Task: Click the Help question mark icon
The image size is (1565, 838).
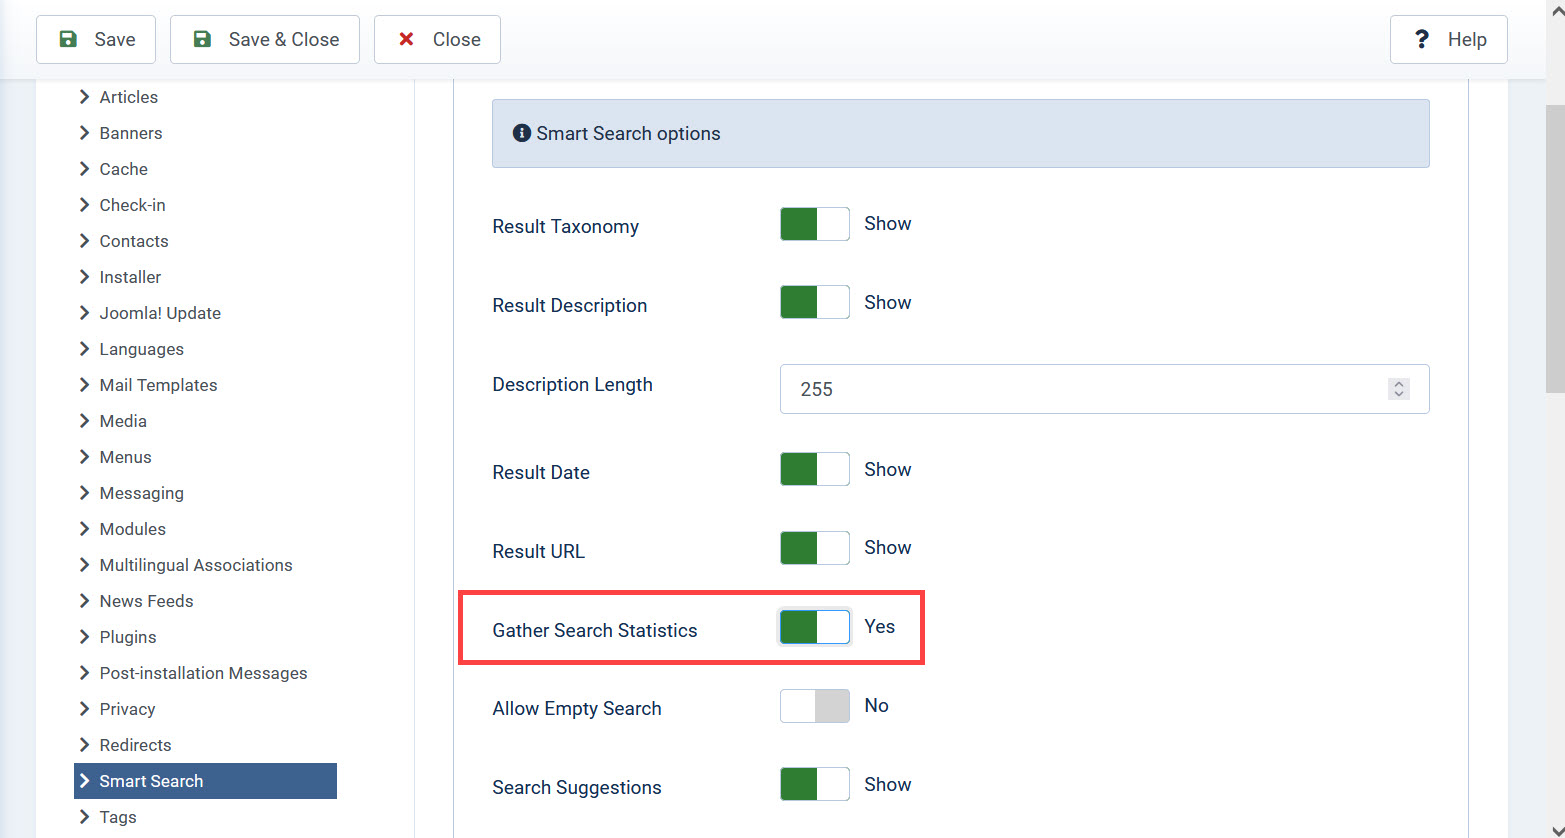Action: tap(1421, 39)
